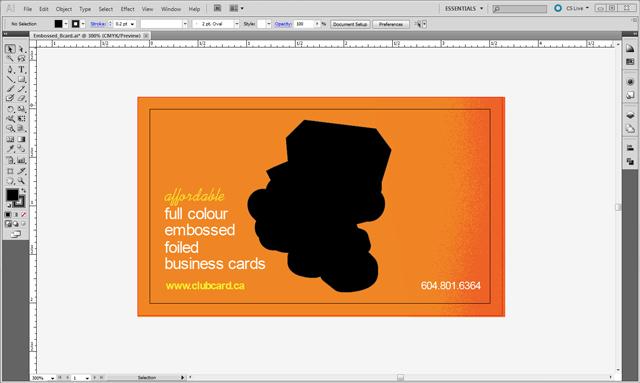Choose the Gradient tool
The width and height of the screenshot is (640, 383).
pyautogui.click(x=22, y=139)
